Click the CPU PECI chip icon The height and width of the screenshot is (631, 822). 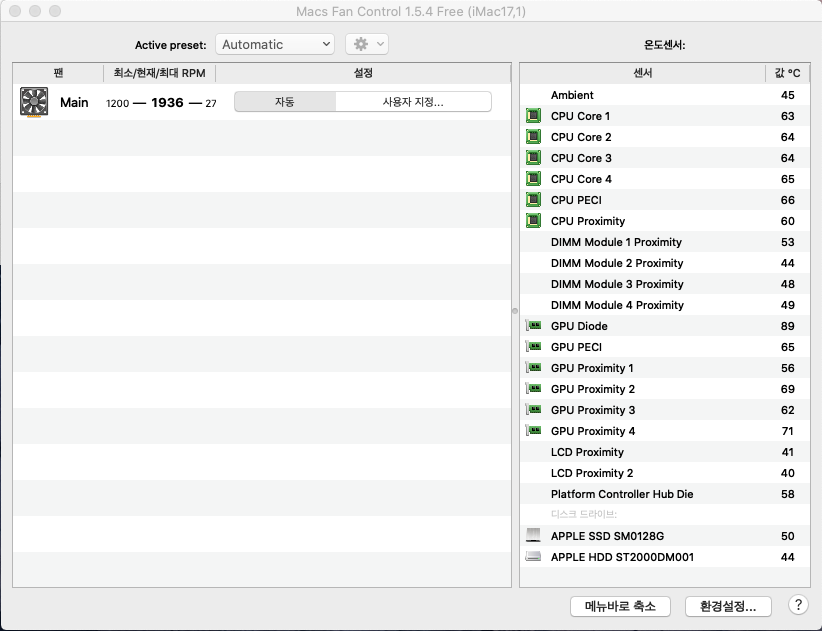pyautogui.click(x=533, y=200)
